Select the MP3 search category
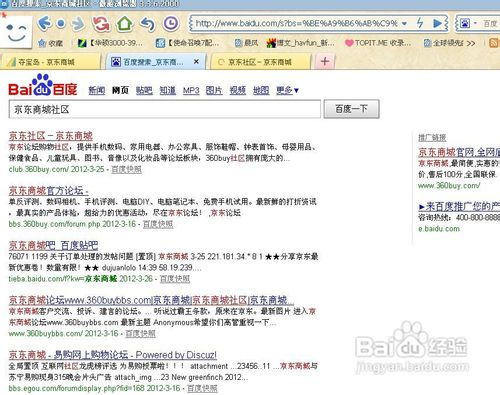The height and width of the screenshot is (395, 500). (x=191, y=90)
